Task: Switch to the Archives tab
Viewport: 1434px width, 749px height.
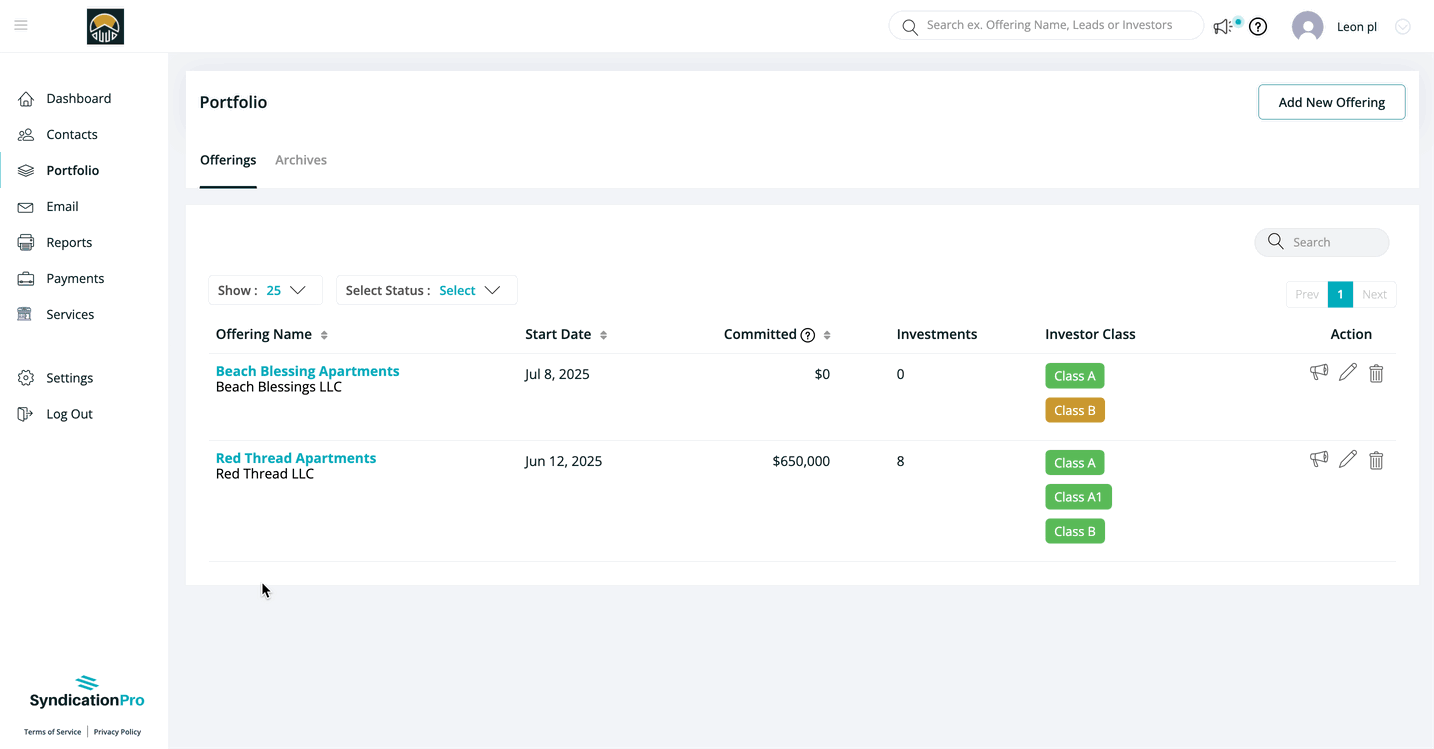Action: (300, 160)
